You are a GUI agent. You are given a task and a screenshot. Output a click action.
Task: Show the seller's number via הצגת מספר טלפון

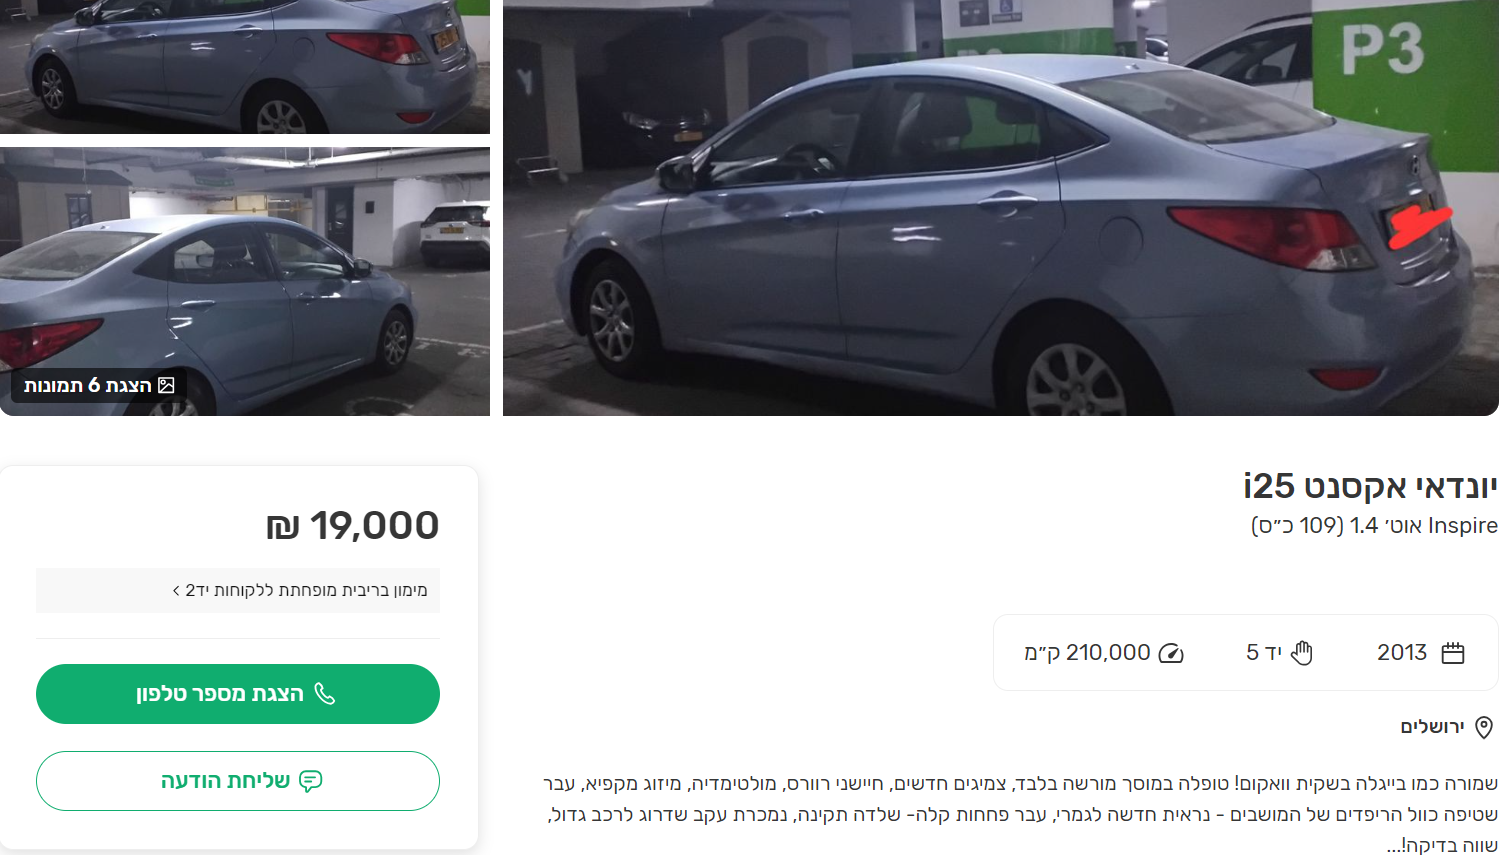238,694
